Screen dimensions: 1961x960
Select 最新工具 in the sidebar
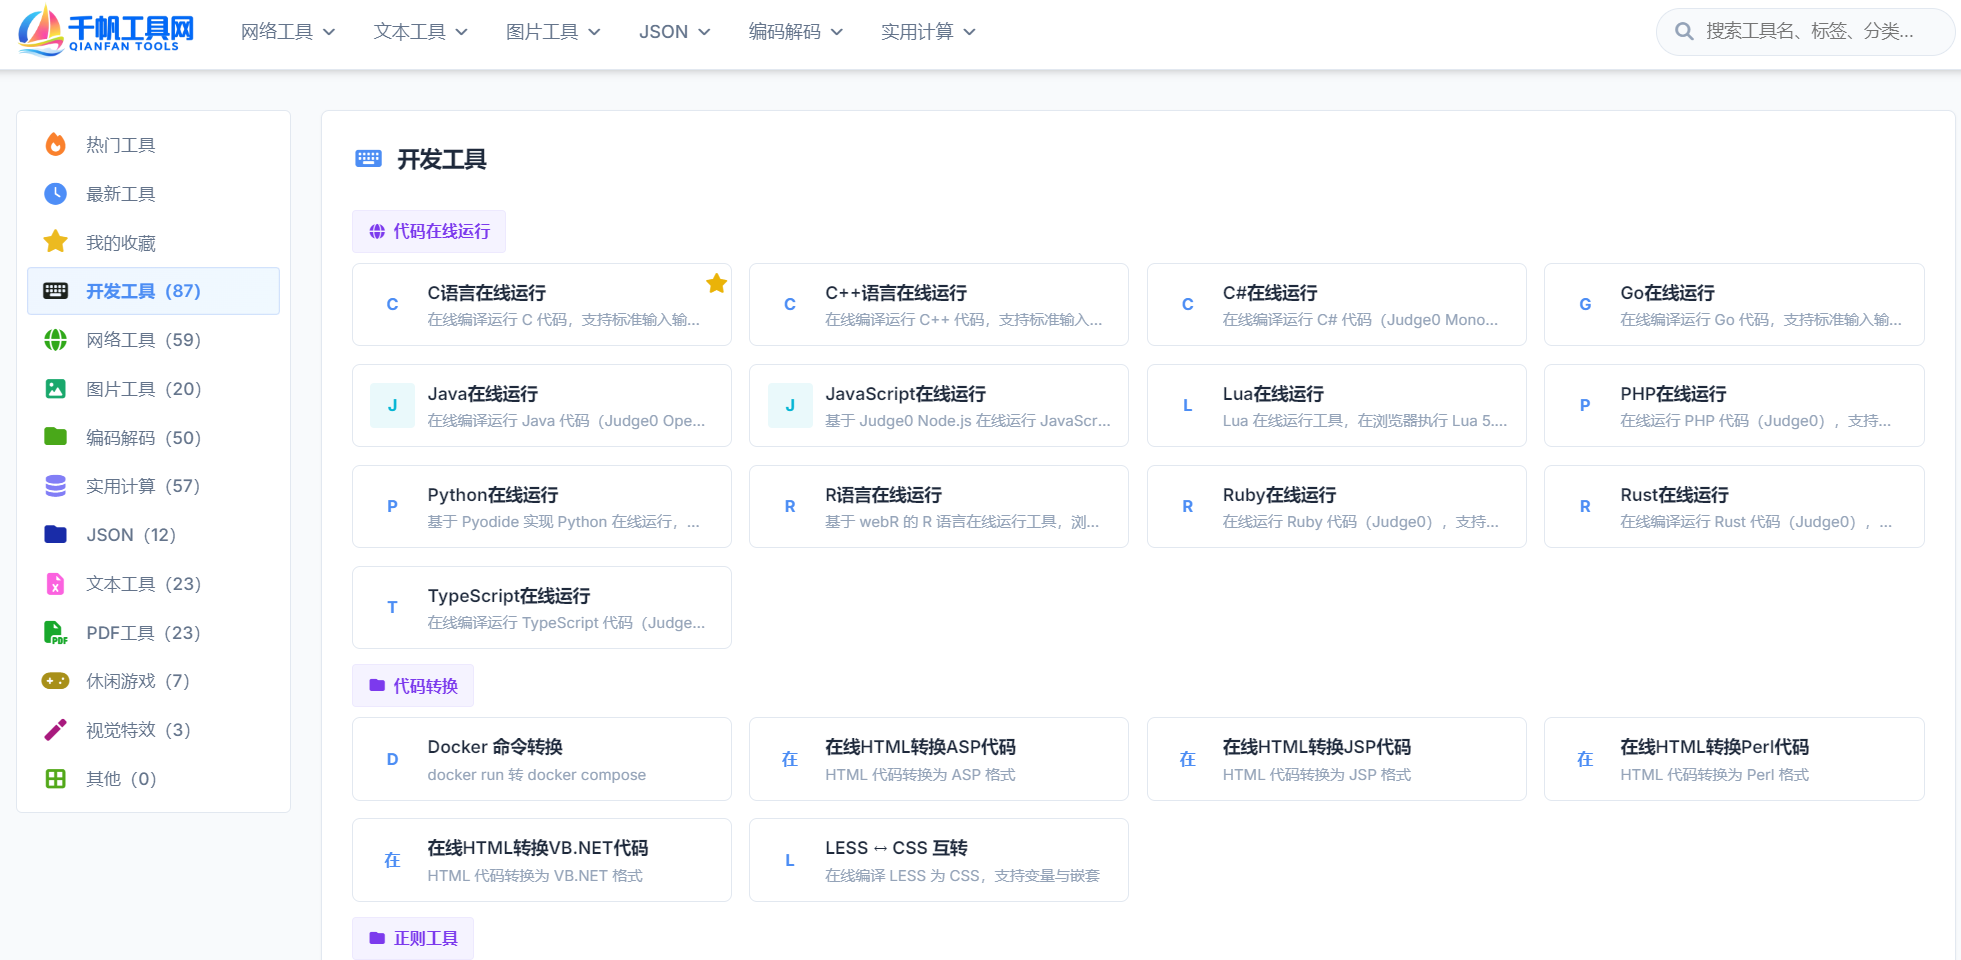tap(153, 194)
